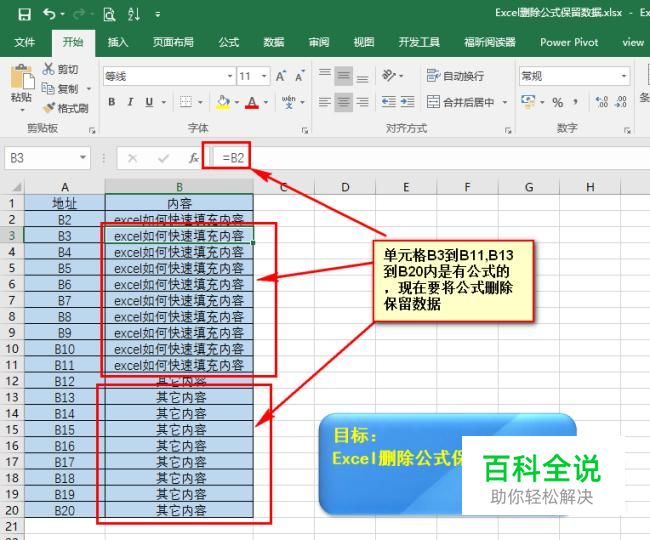The width and height of the screenshot is (650, 540).
Task: Click the Copy (复制) icon
Action: (48, 88)
